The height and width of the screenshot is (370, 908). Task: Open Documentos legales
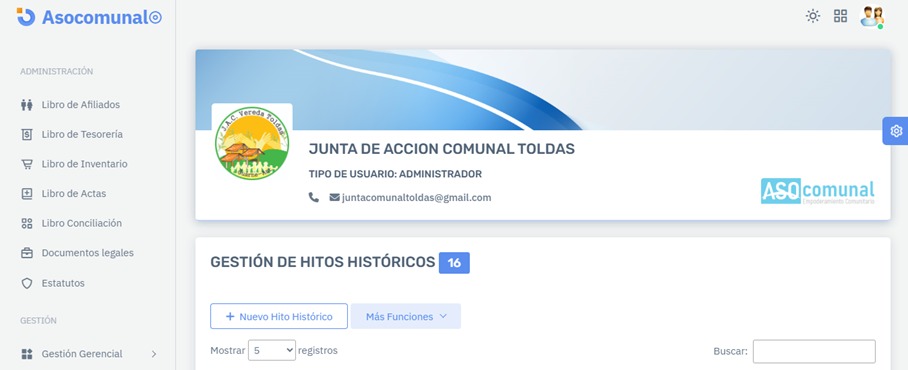(x=87, y=253)
